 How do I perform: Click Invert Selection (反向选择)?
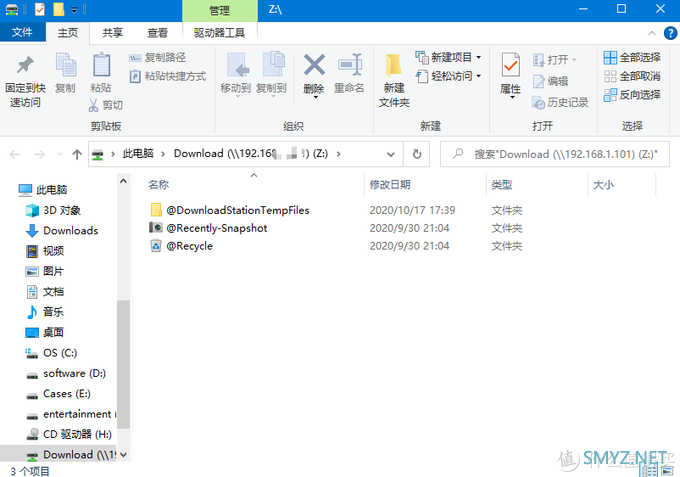(x=632, y=95)
